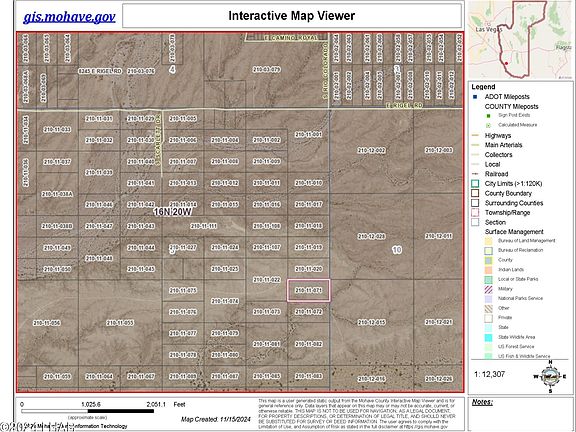Viewport: 576px width, 432px height.
Task: Click the Military hatched purple swatch
Action: (x=488, y=289)
